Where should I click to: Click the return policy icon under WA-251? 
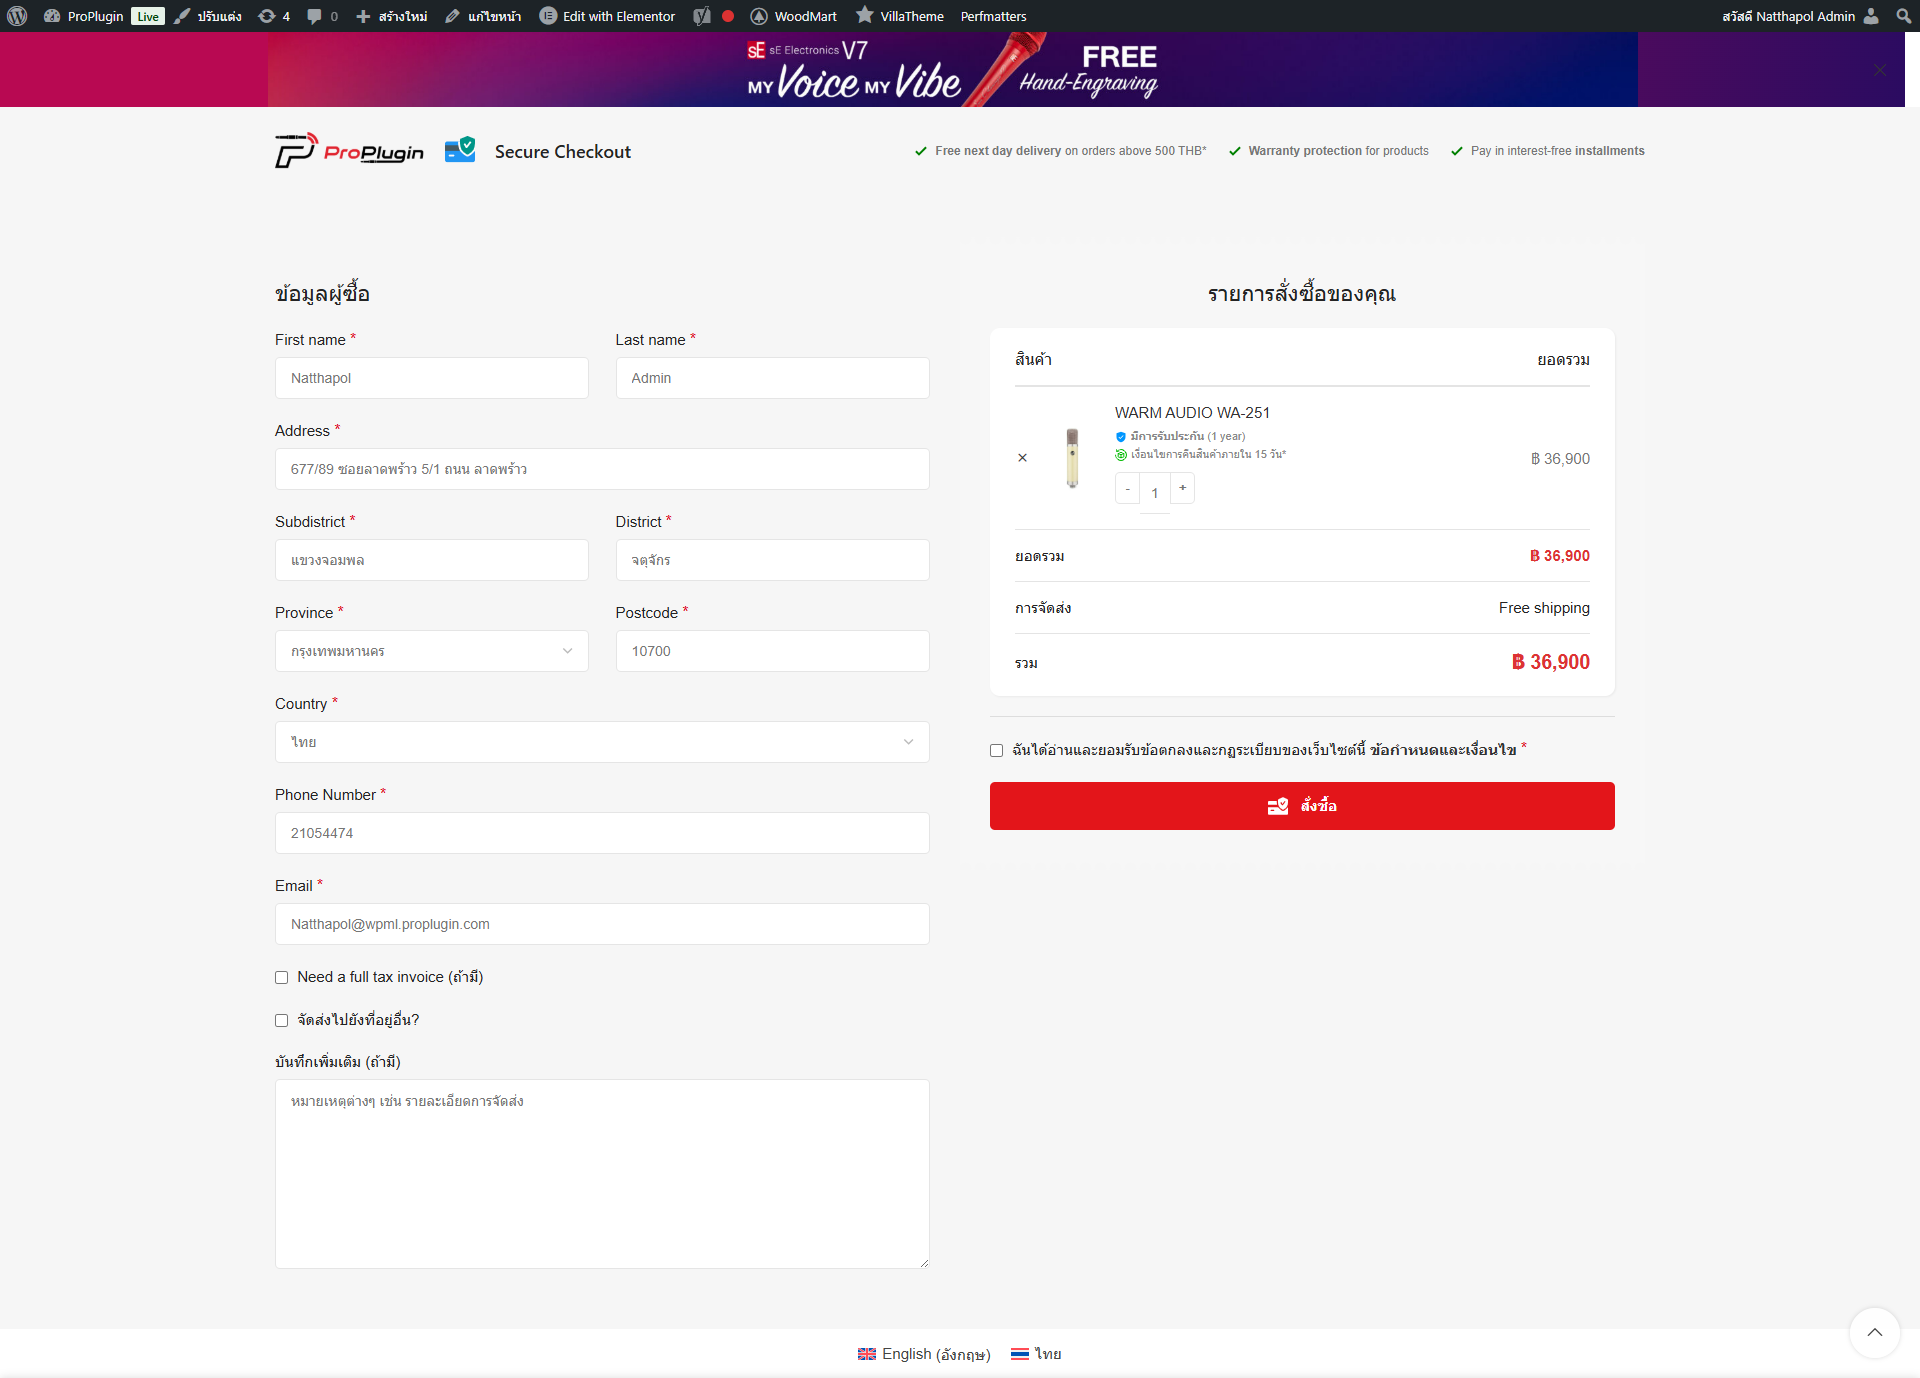(x=1121, y=455)
